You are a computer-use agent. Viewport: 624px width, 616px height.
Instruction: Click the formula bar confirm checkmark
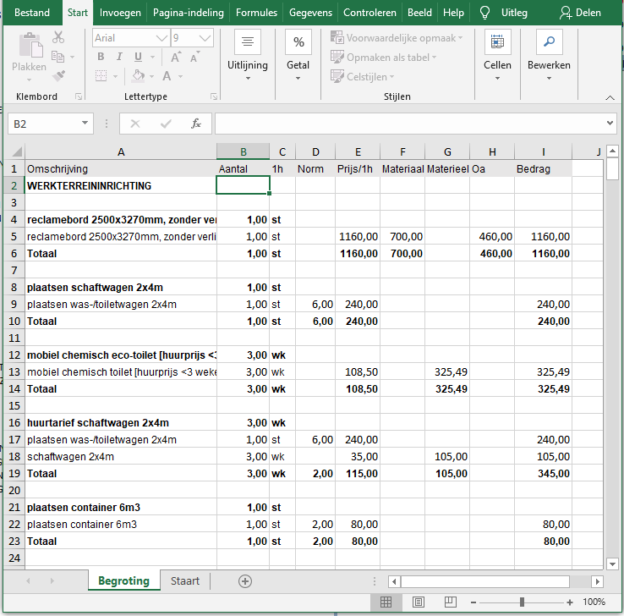[x=166, y=124]
